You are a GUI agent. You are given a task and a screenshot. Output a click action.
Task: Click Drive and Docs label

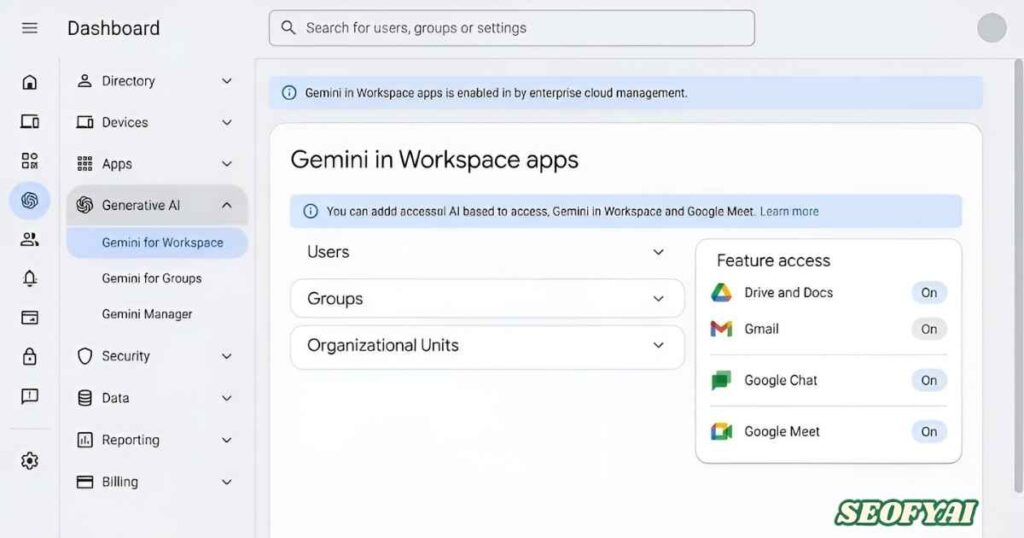click(x=788, y=293)
